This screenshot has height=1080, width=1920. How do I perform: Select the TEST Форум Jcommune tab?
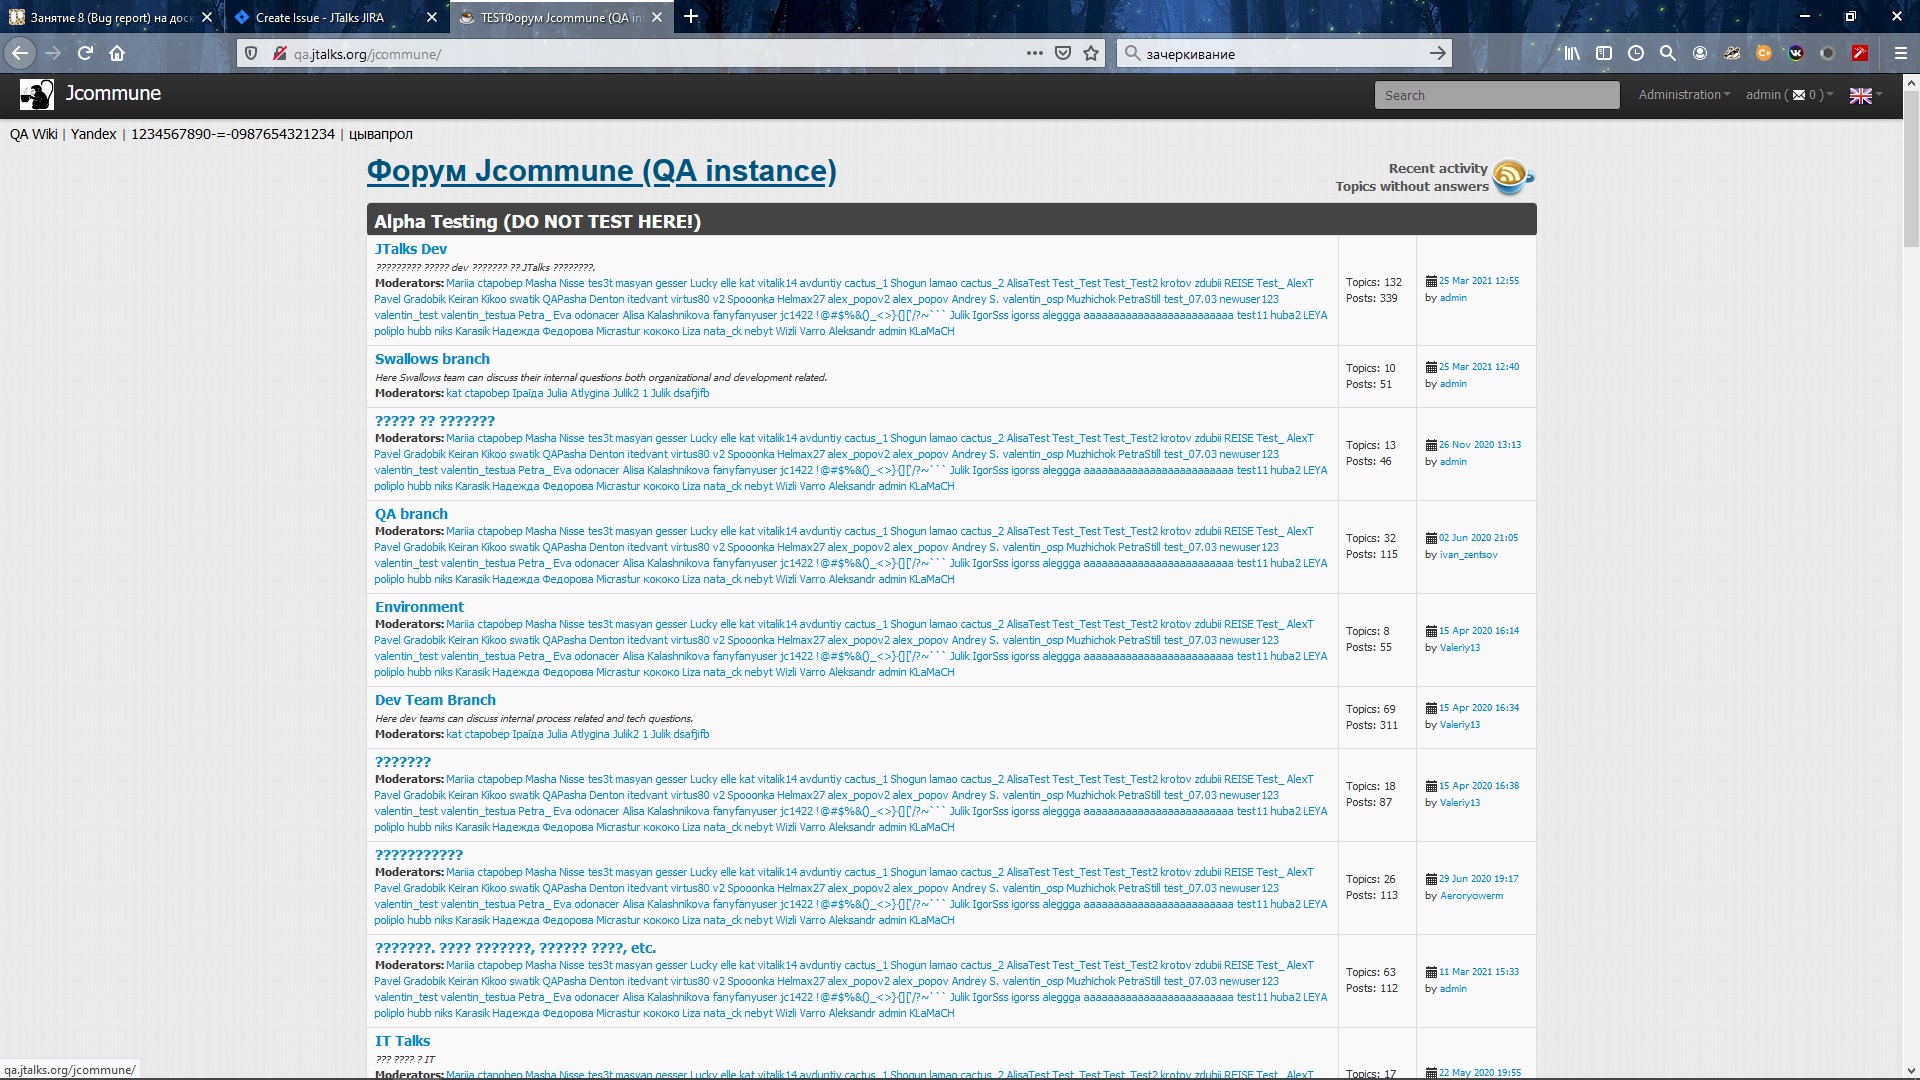click(561, 17)
